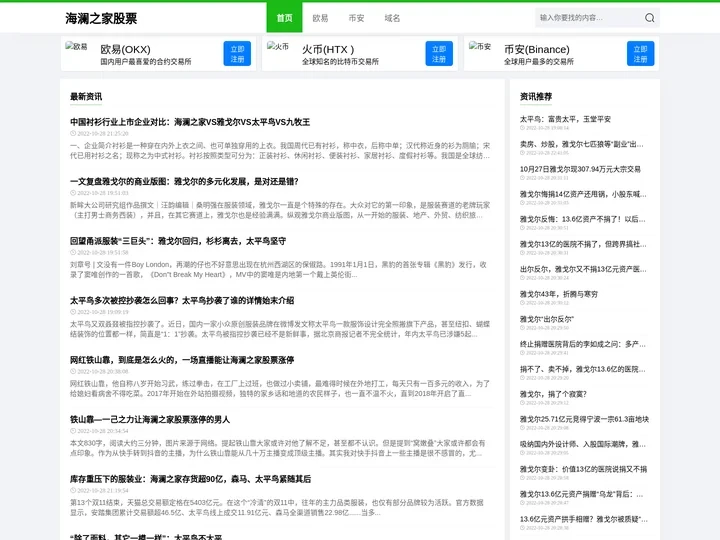Open the 欧易(OKX) card title

tap(125, 49)
